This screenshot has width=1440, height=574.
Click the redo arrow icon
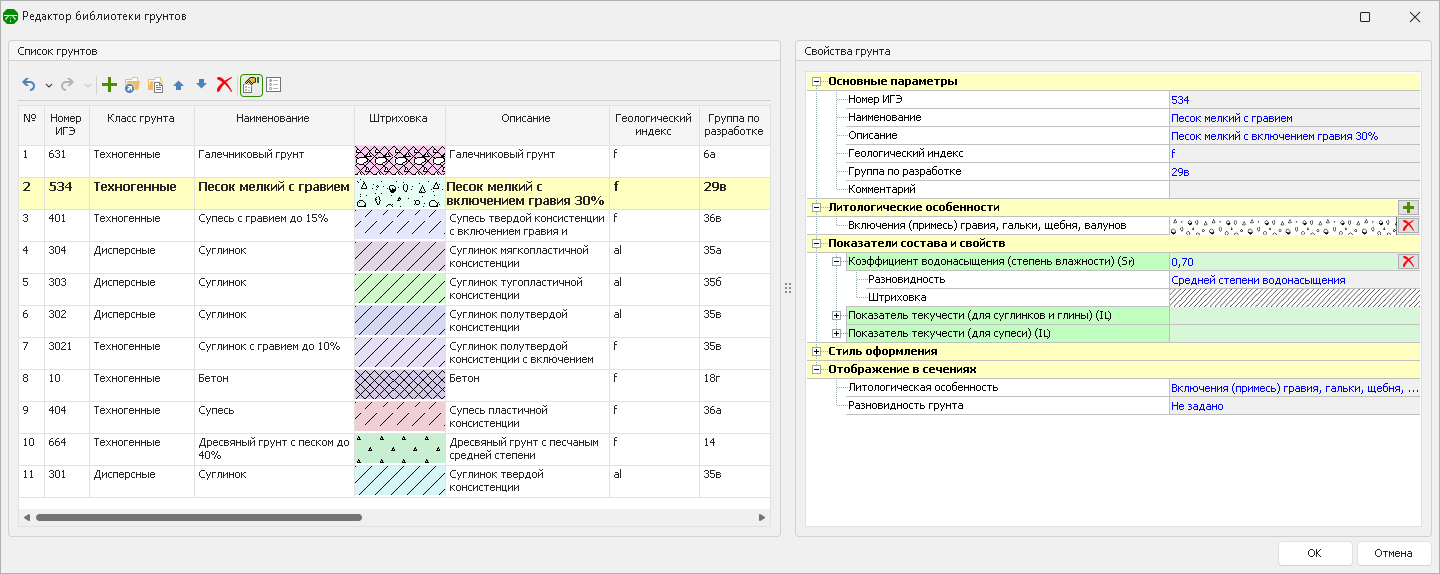(68, 85)
